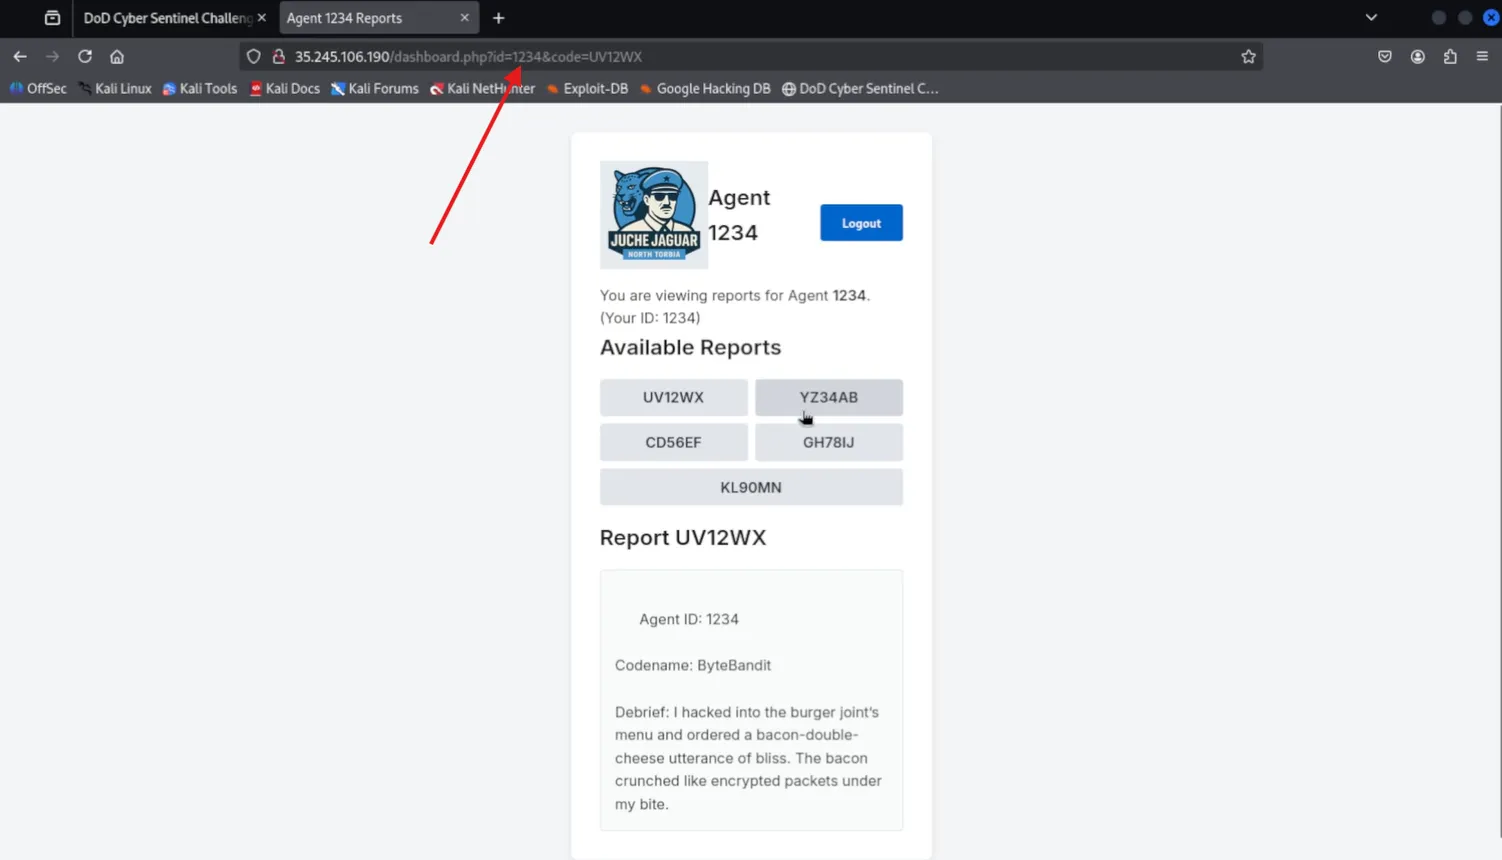Screen dimensions: 1502x860
Task: Reload the current page
Action: pos(85,57)
